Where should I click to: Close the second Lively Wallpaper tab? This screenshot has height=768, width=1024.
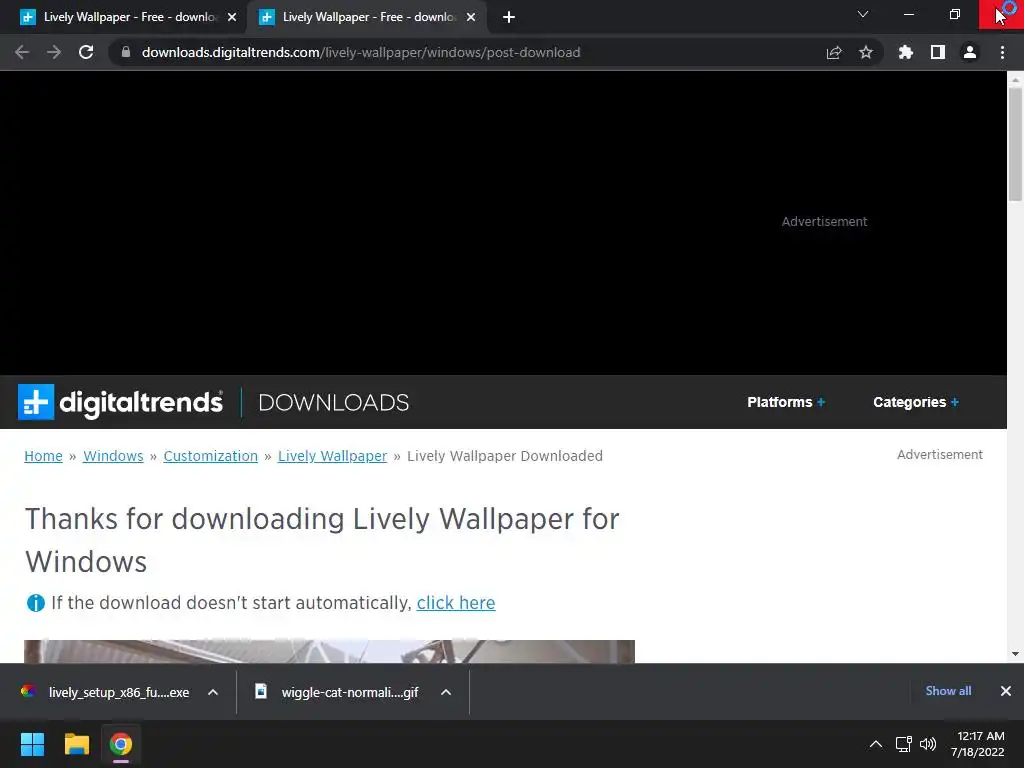(x=471, y=17)
